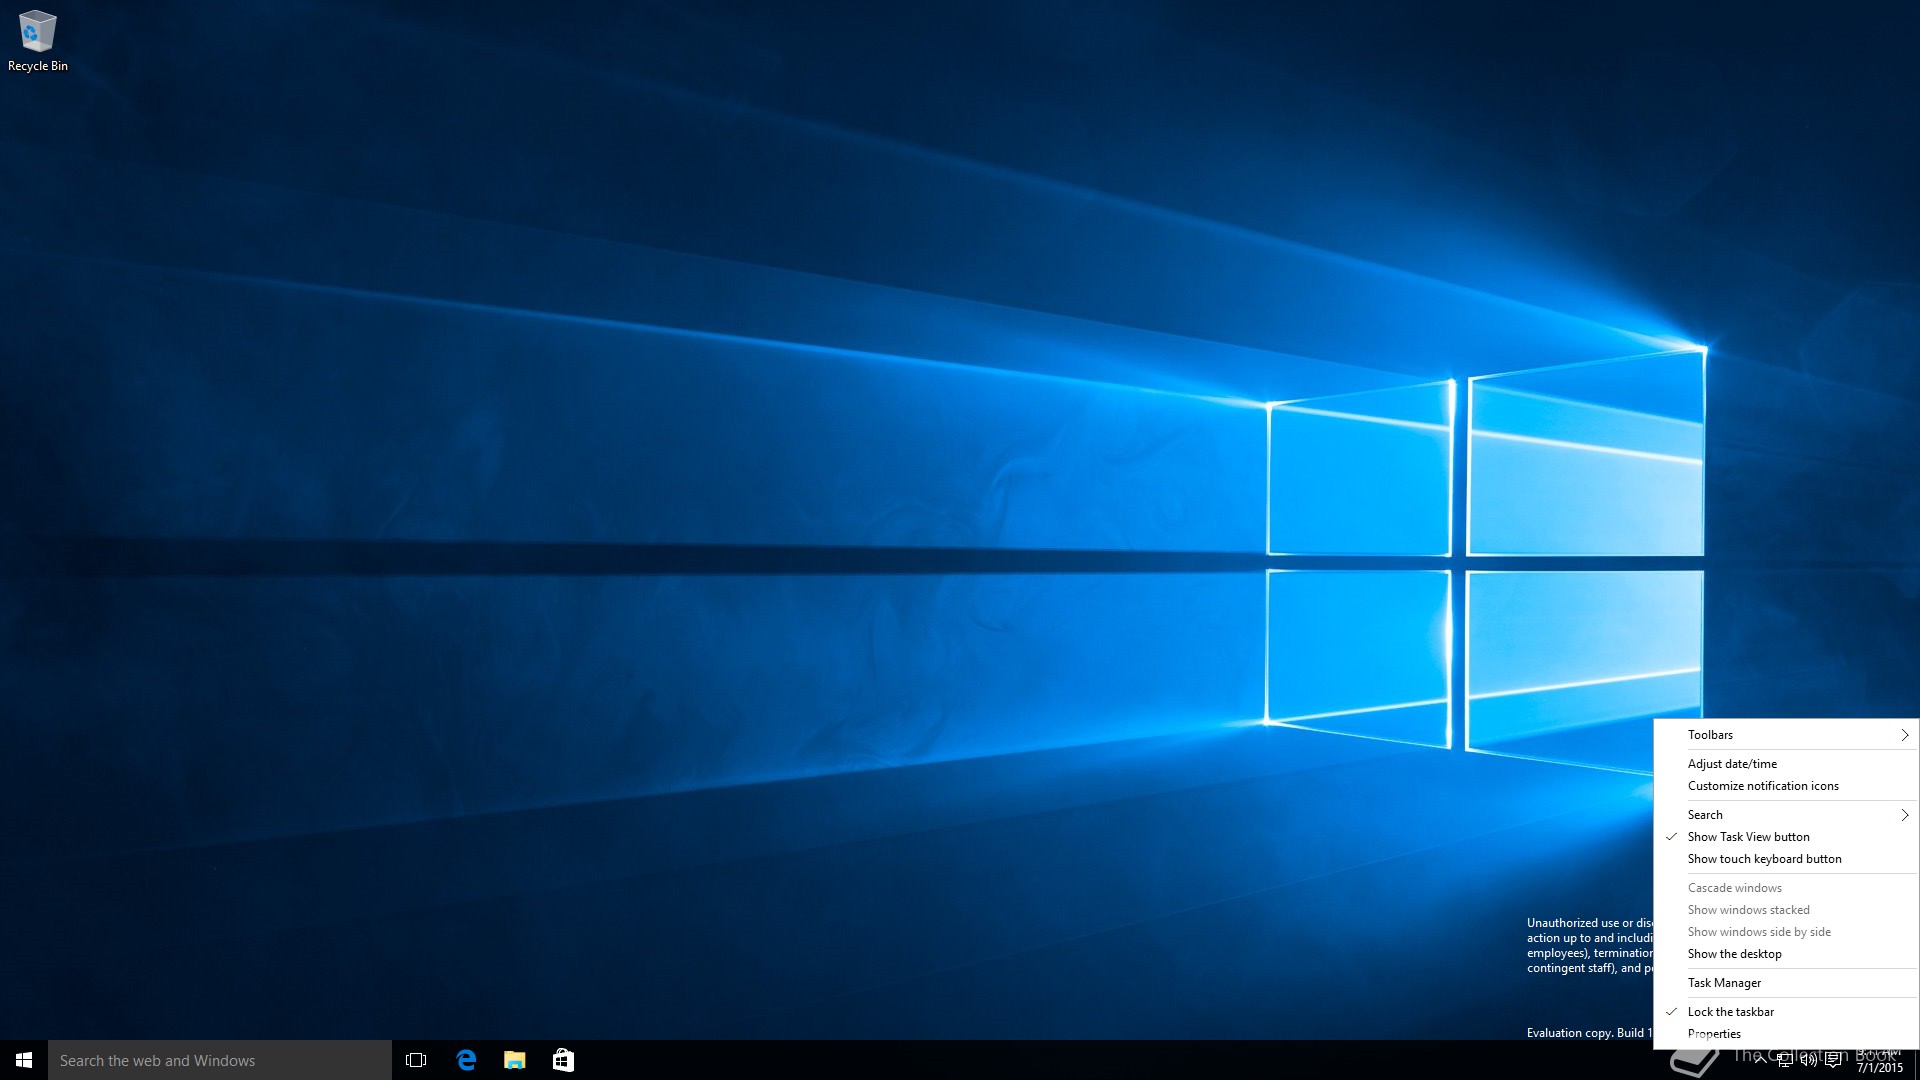Open the Windows Store taskbar icon

click(x=563, y=1060)
